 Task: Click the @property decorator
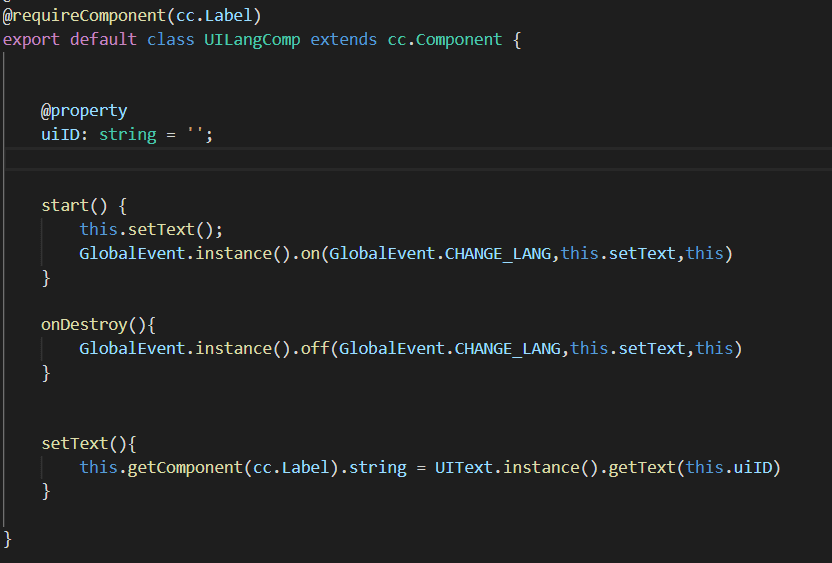(84, 111)
